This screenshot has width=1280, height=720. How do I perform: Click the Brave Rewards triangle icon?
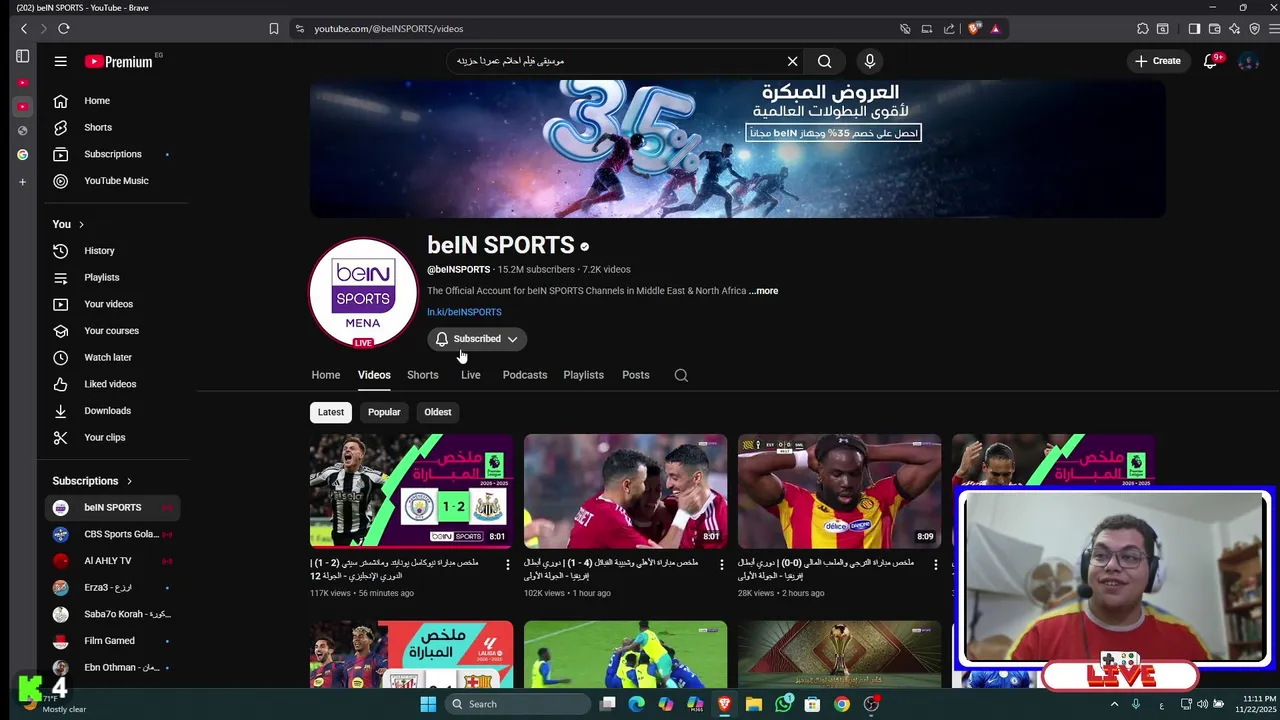(x=995, y=29)
